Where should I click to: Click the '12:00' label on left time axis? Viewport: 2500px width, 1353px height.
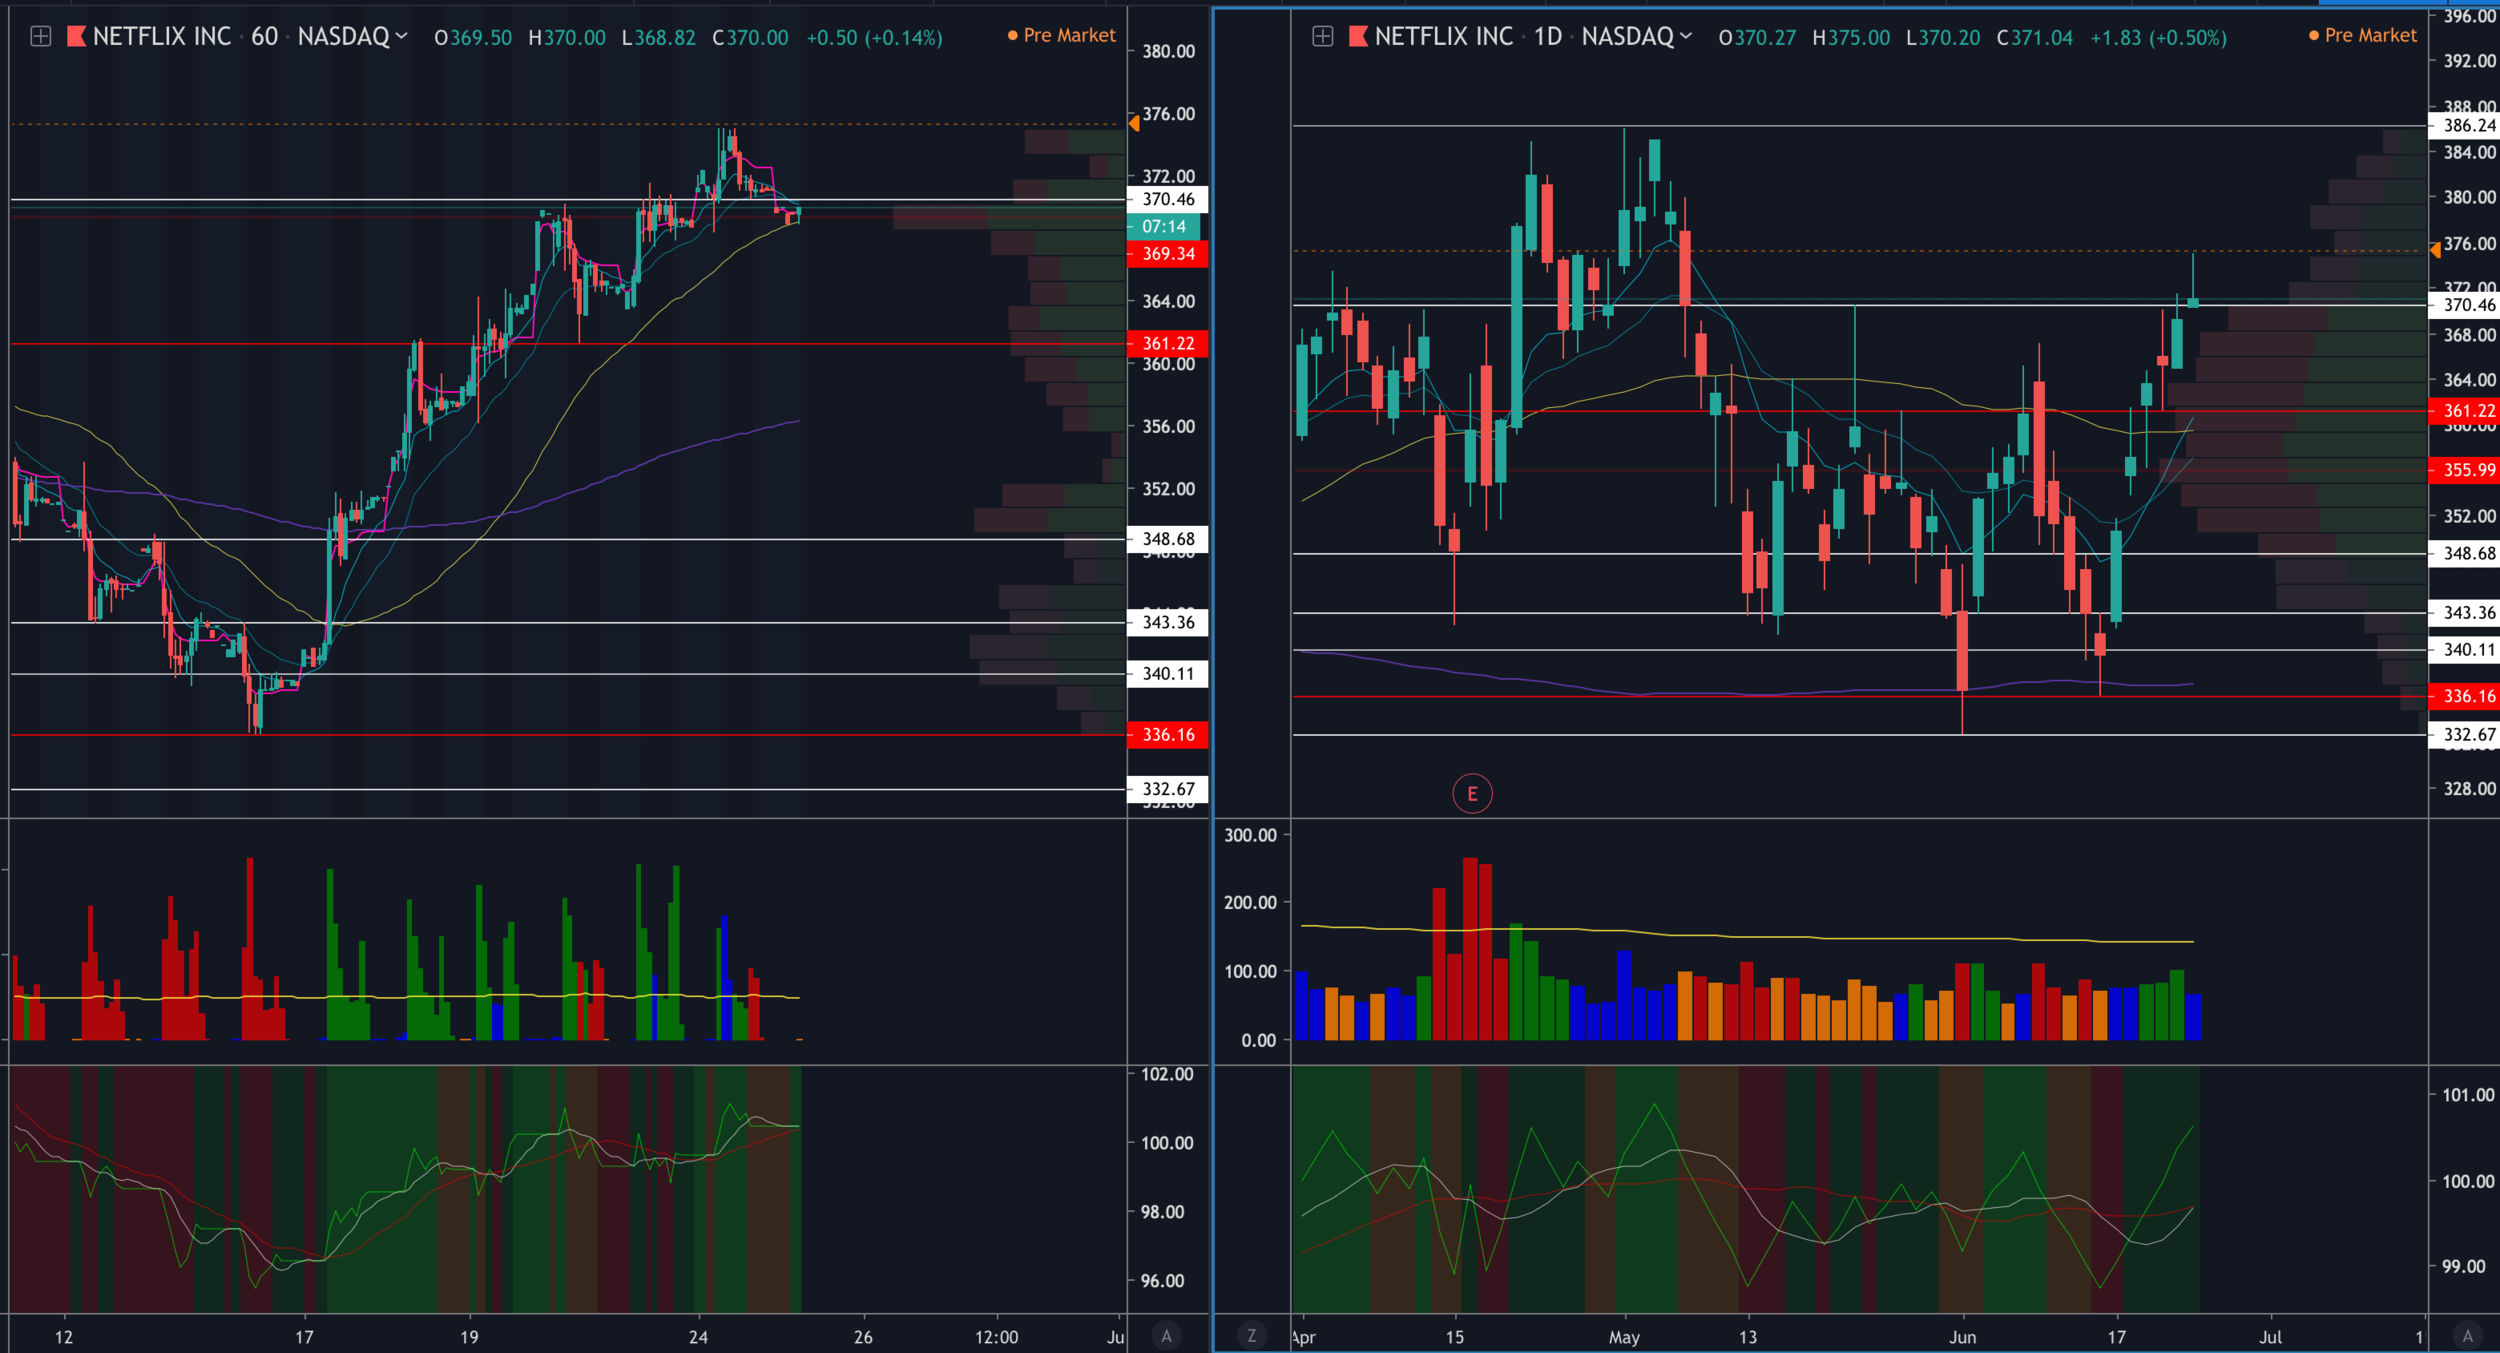pos(996,1337)
